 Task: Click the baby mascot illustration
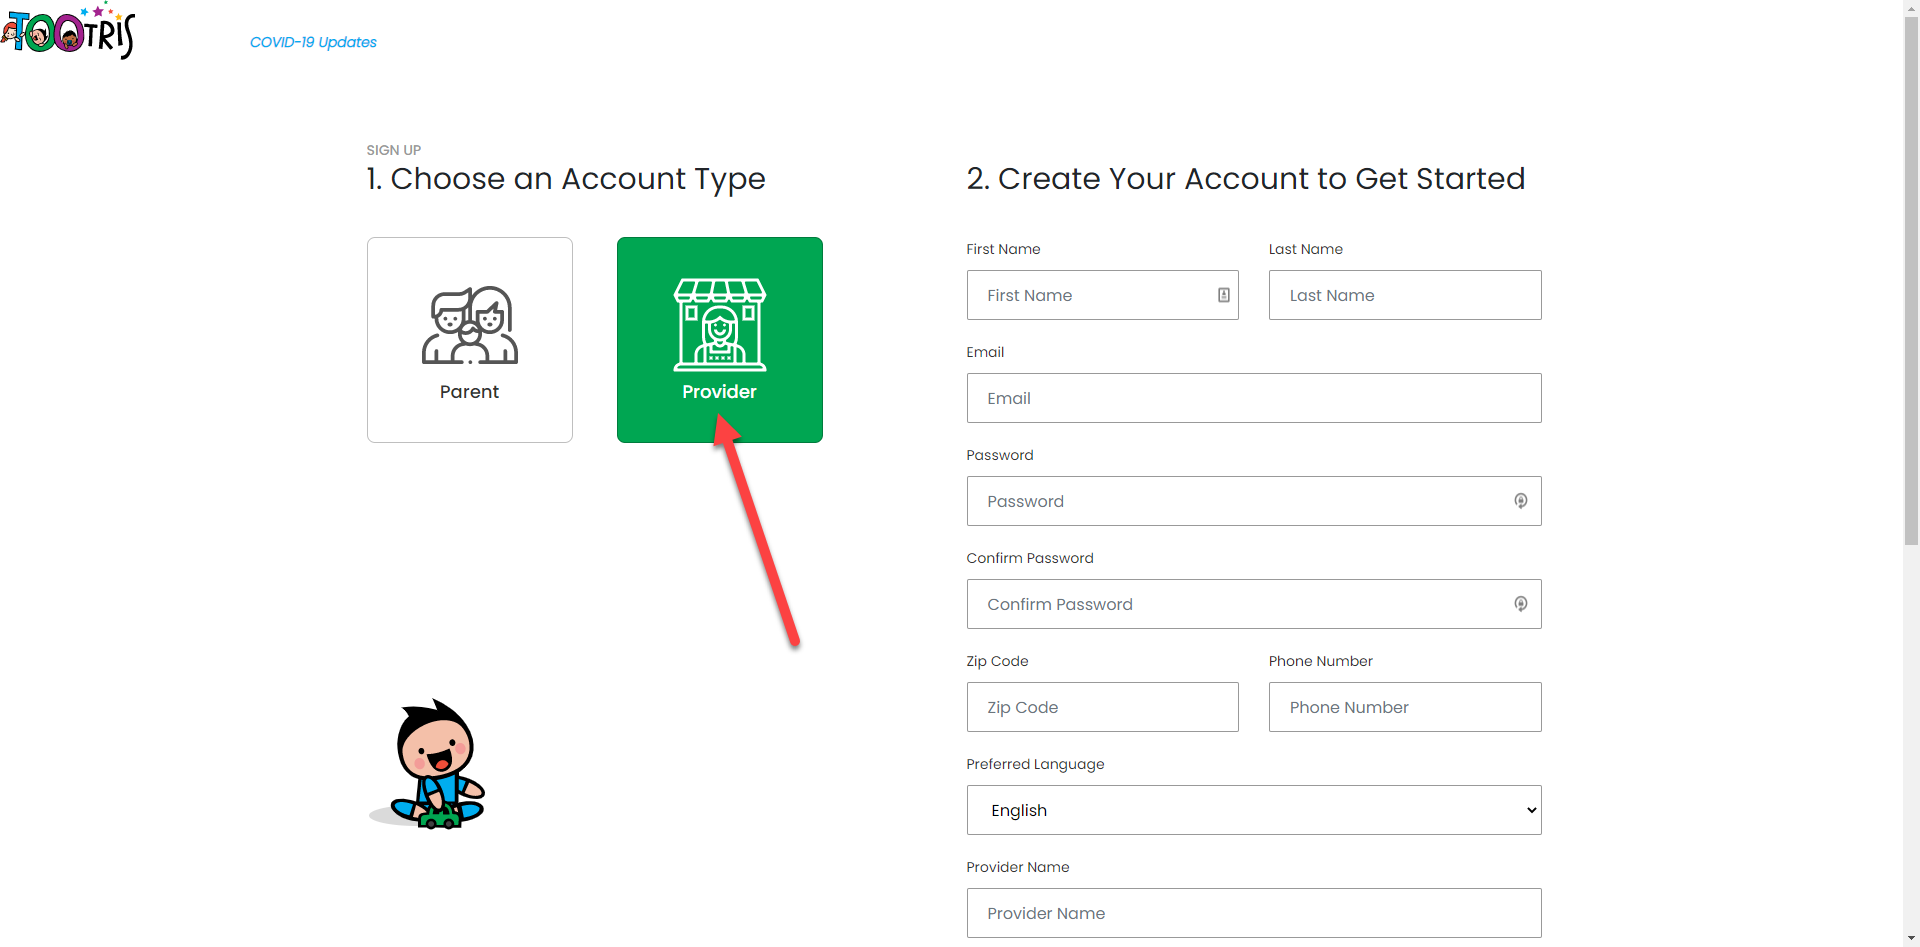coord(430,765)
